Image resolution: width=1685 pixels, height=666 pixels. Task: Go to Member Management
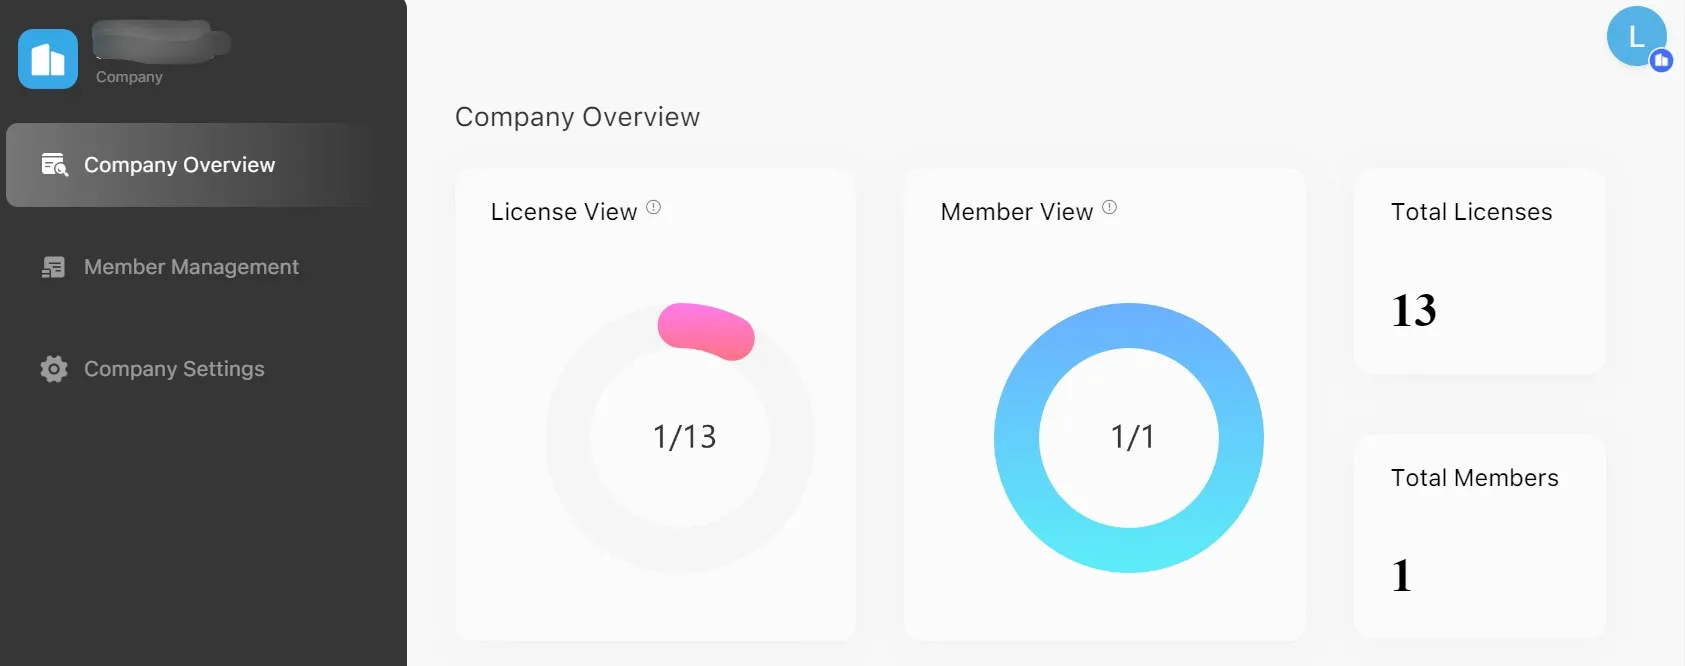pos(191,267)
